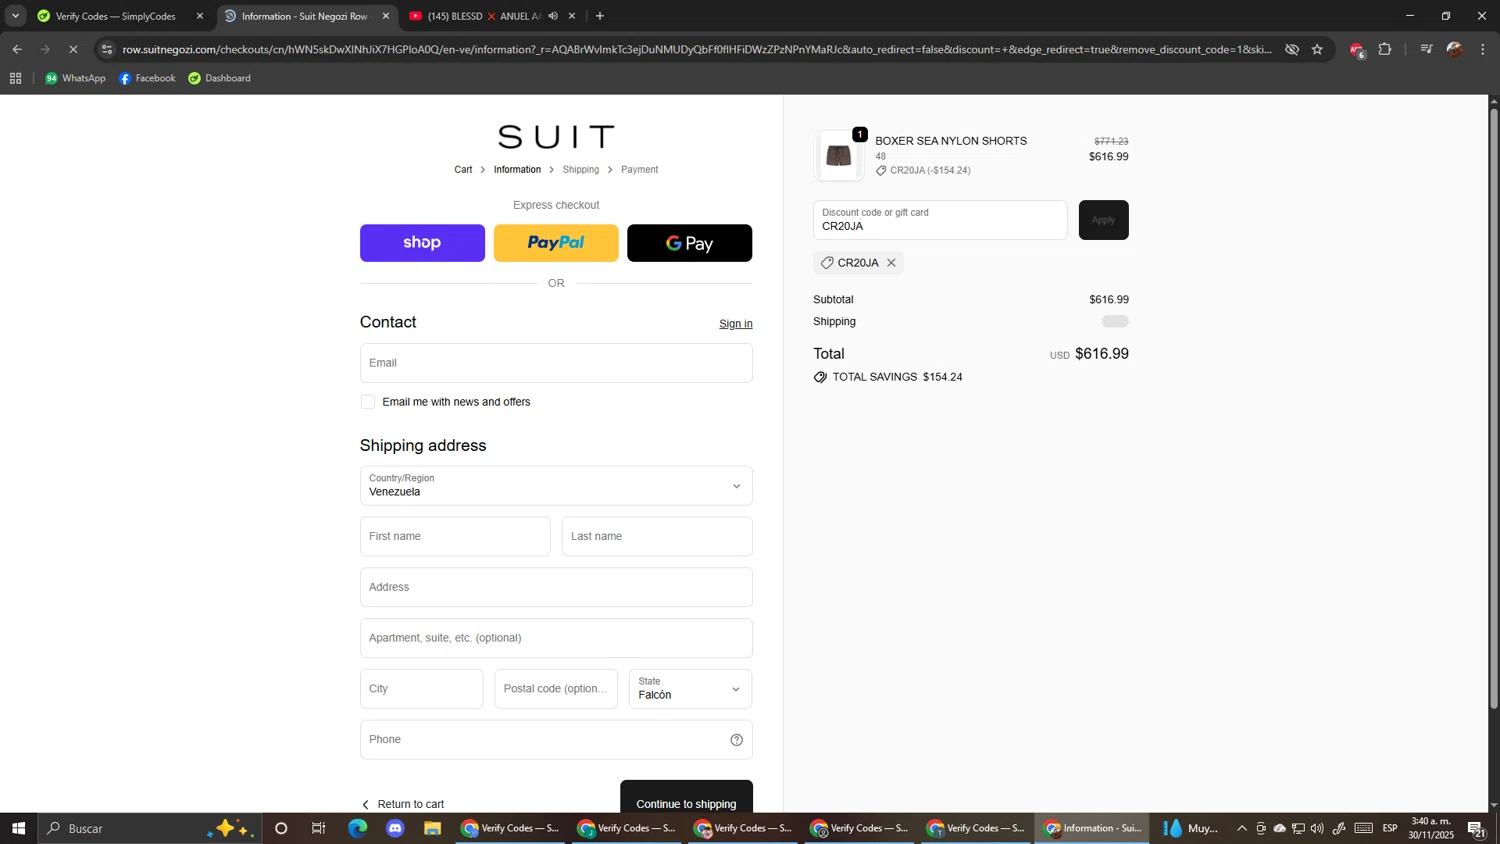Go back using the browser back arrow
This screenshot has height=844, width=1500.
[x=17, y=49]
